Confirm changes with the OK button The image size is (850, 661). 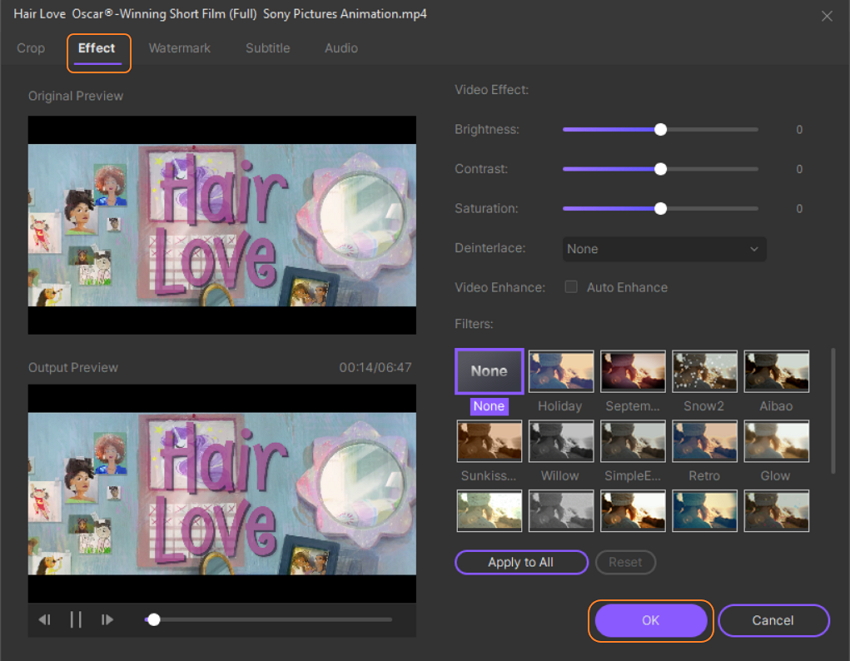point(651,620)
